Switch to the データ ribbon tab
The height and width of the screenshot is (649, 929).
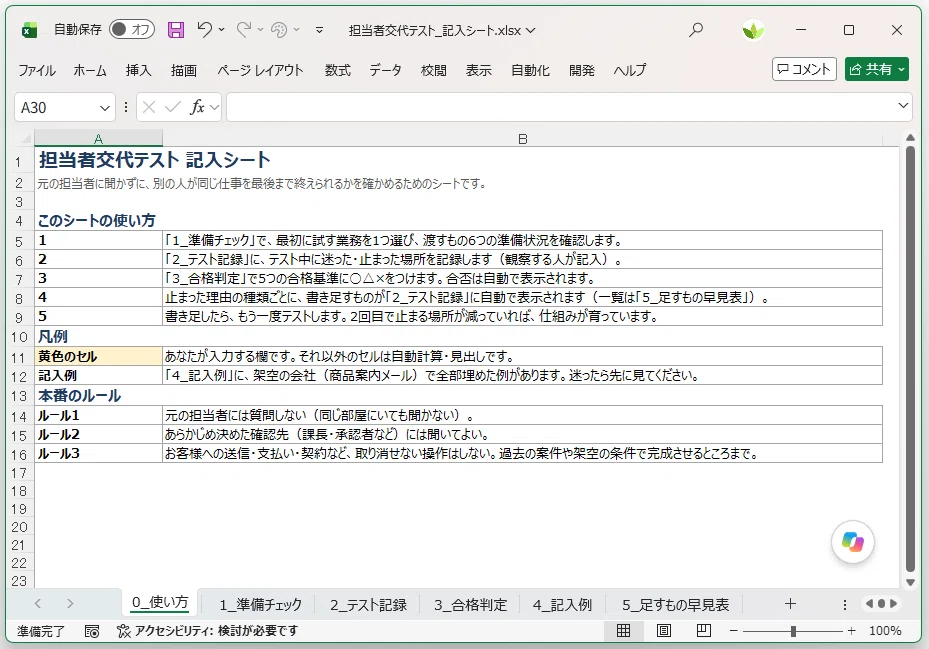point(386,70)
